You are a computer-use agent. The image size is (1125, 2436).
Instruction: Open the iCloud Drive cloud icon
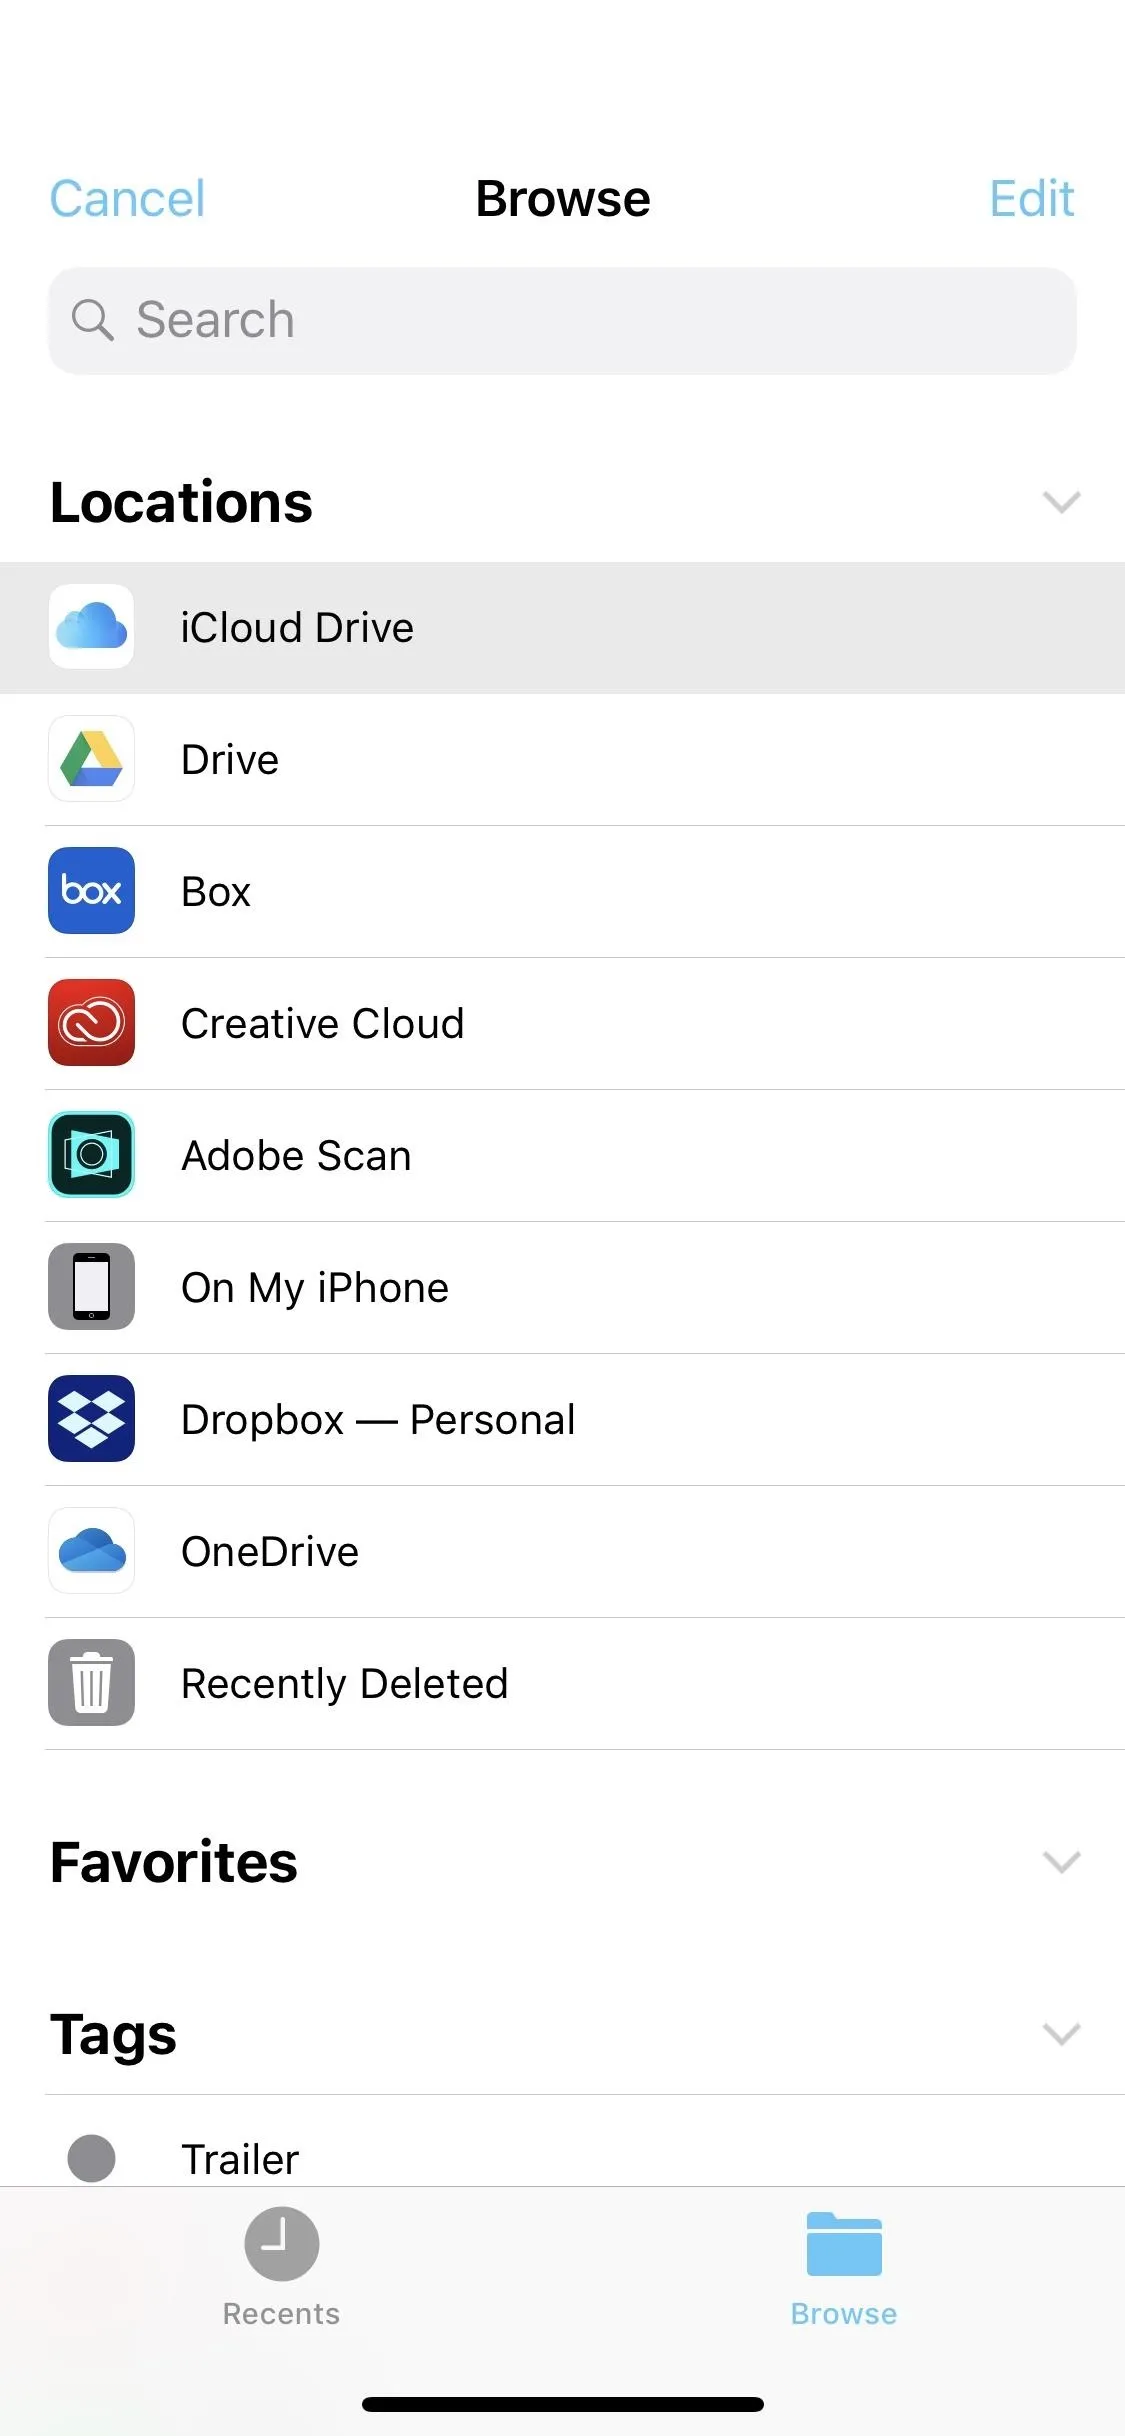91,627
